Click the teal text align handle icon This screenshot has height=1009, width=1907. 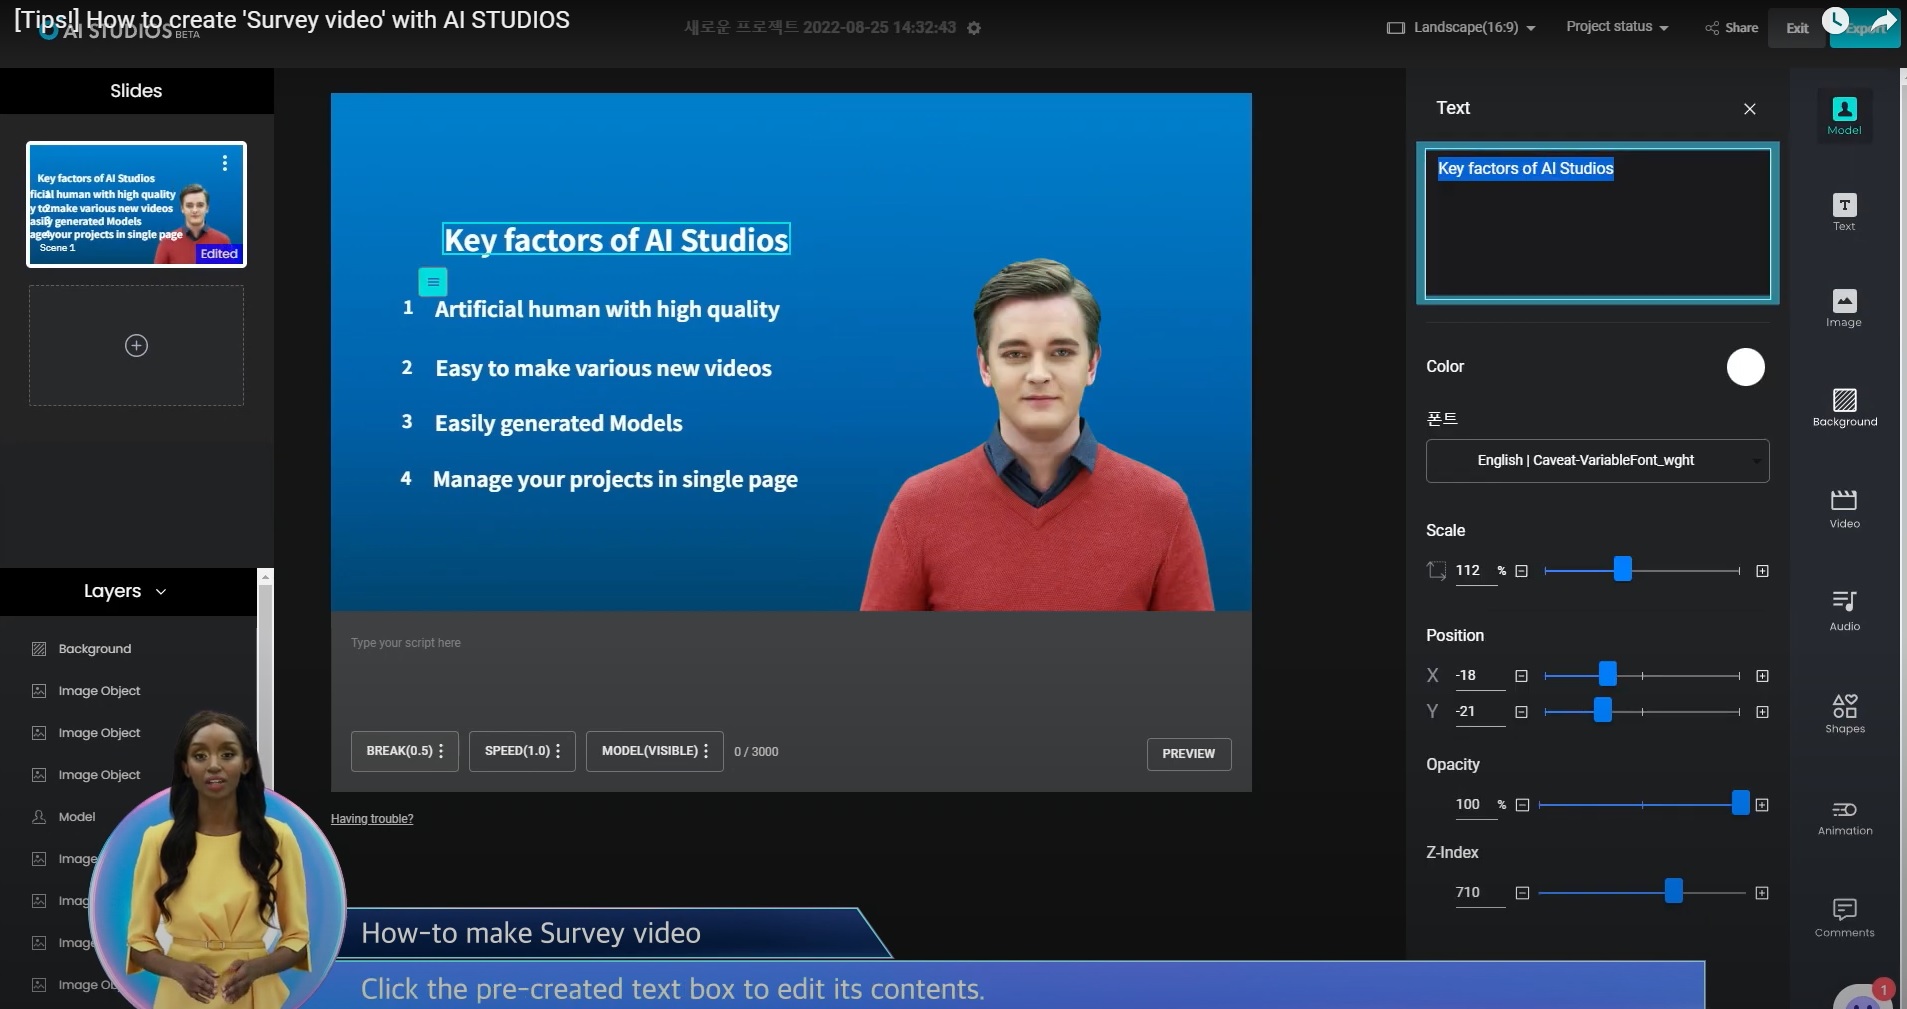coord(433,282)
